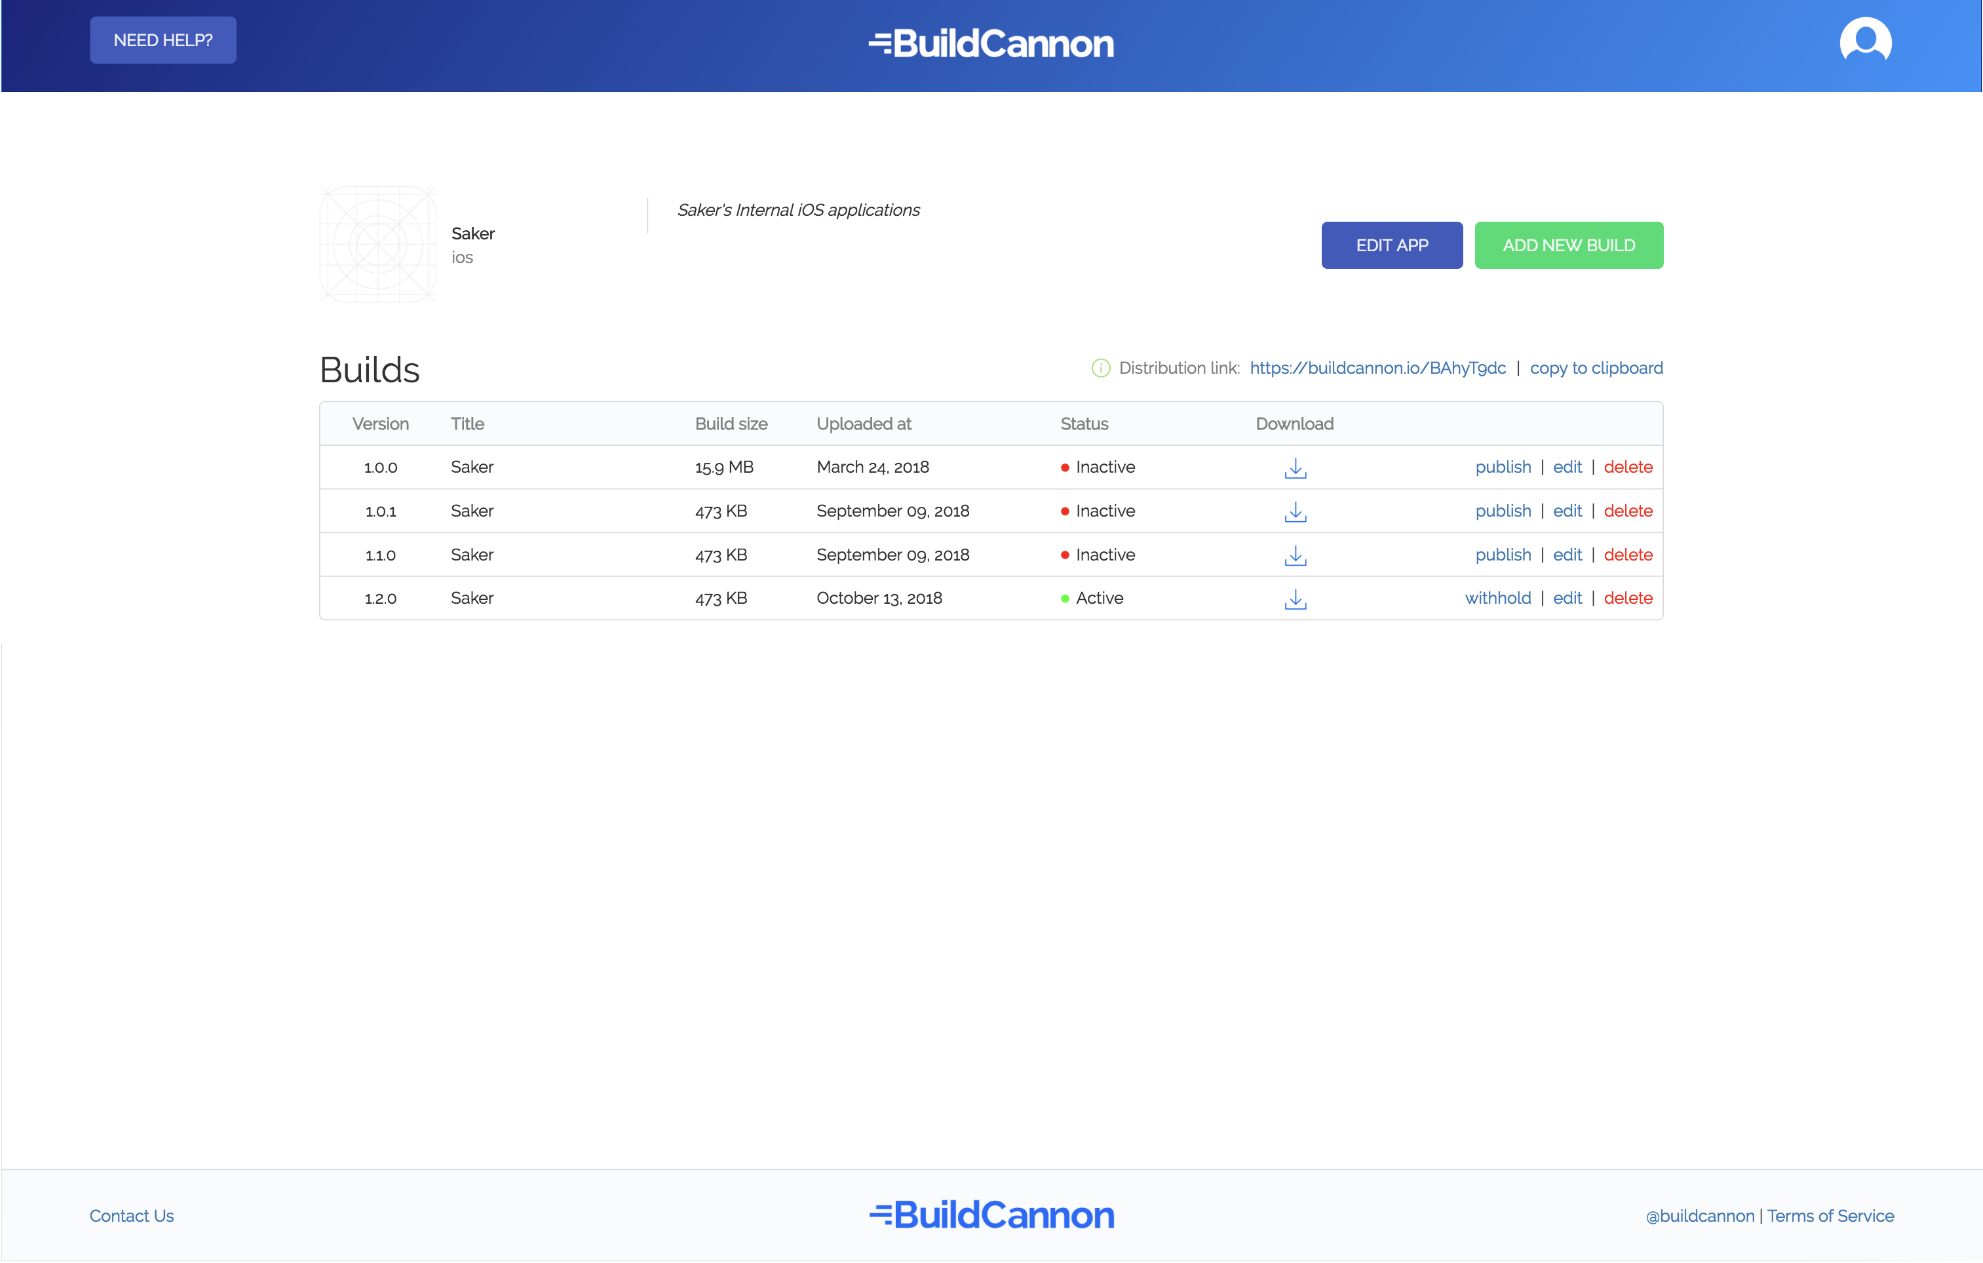Open Terms of Service in footer
Screen dimensions: 1983x1263
(1830, 1216)
